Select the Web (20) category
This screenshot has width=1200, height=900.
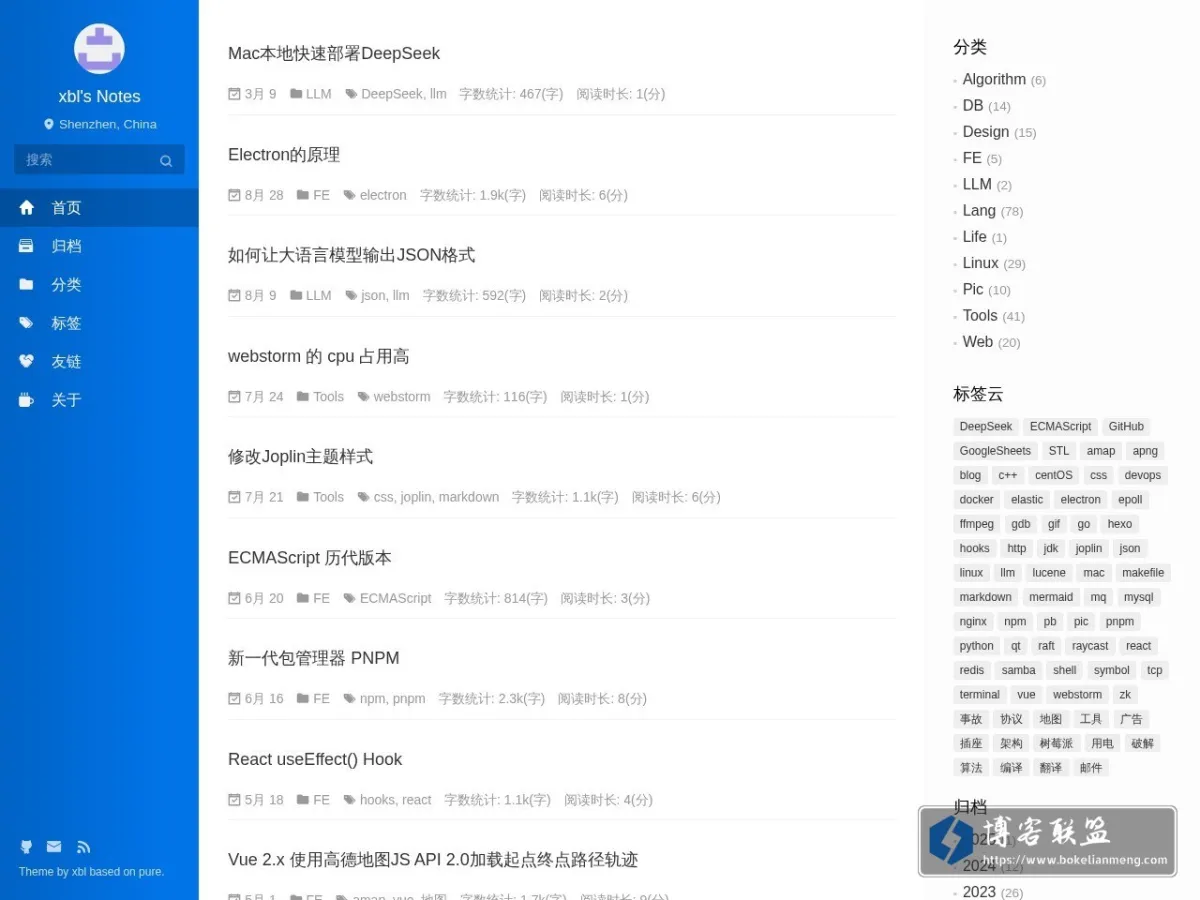click(978, 342)
